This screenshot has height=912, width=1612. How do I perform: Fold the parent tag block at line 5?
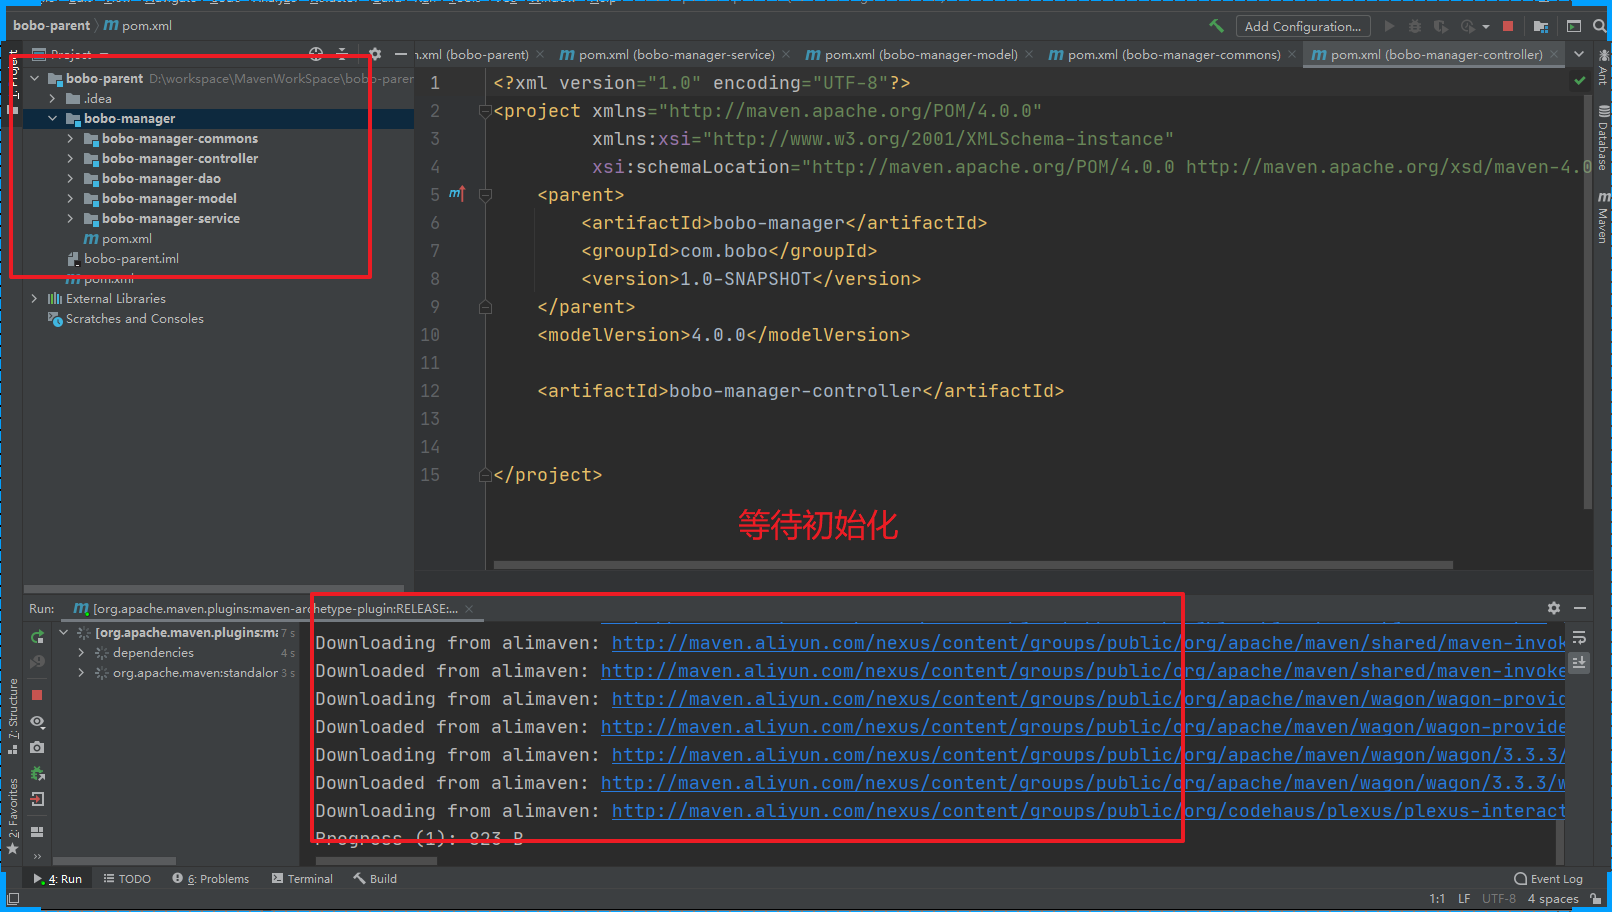coord(485,195)
